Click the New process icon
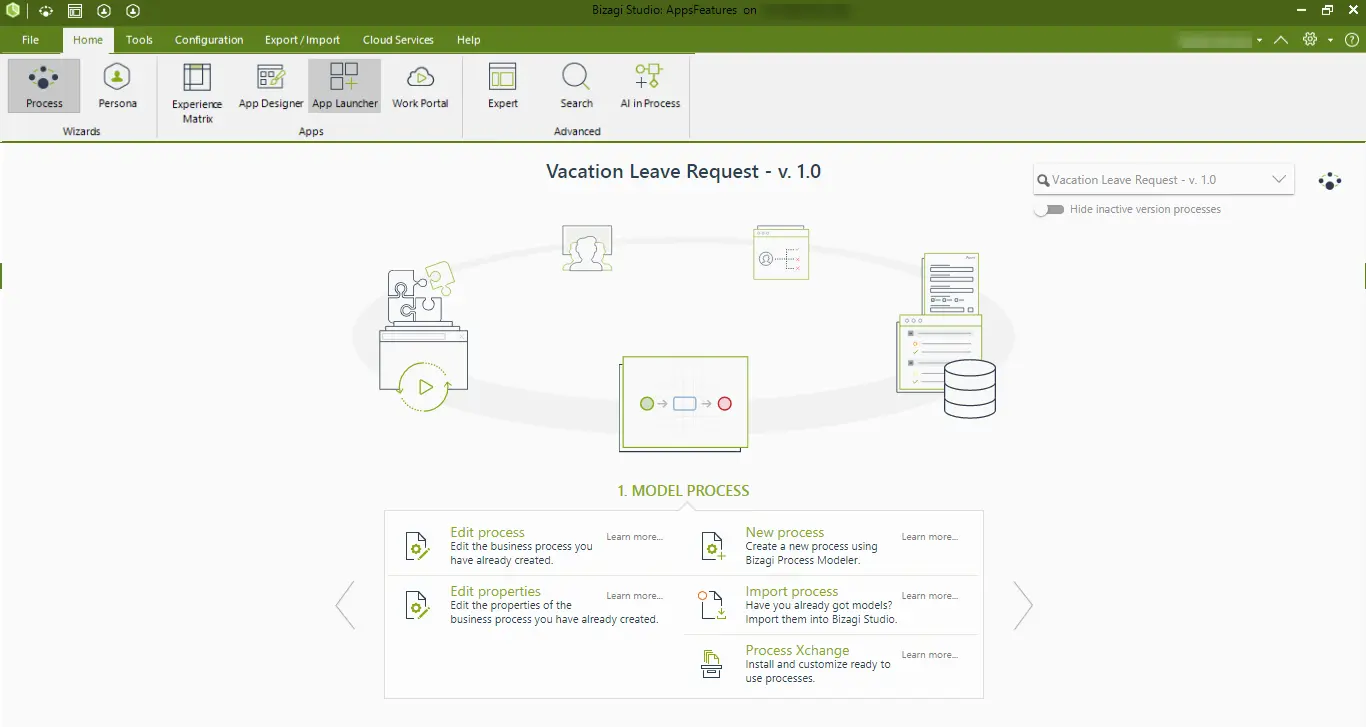 712,546
